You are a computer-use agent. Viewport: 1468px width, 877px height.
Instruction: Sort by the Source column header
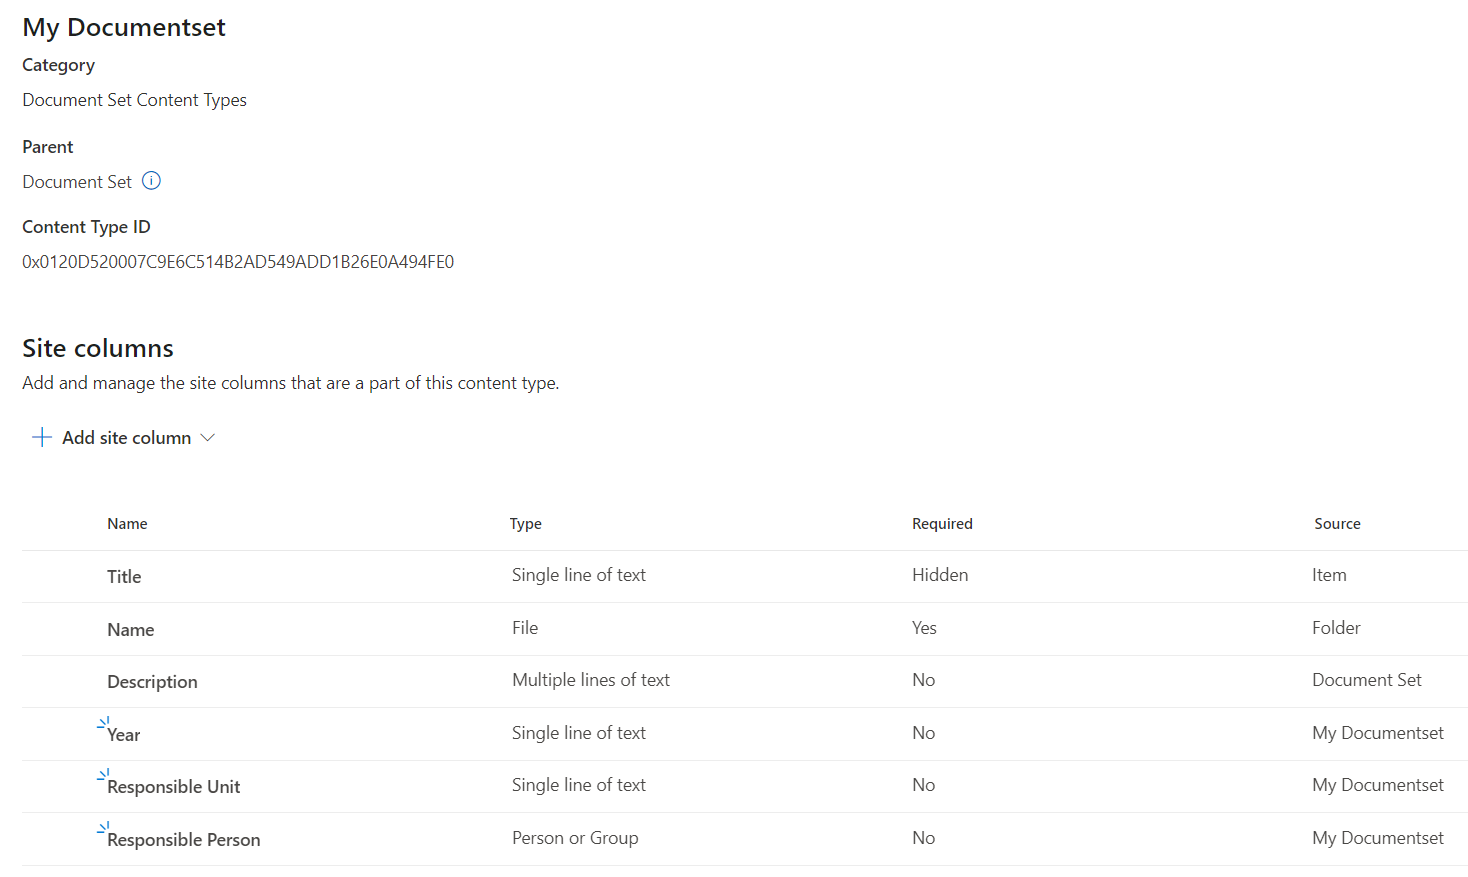coord(1337,524)
